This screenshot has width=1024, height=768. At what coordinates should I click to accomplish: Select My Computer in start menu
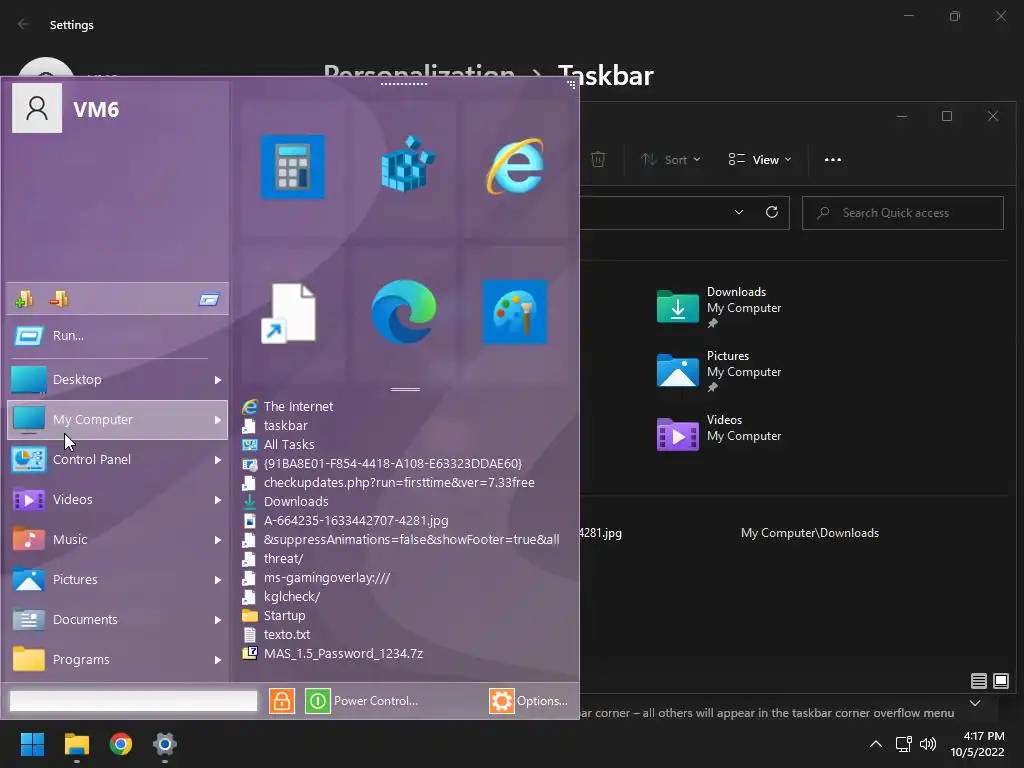tap(118, 419)
